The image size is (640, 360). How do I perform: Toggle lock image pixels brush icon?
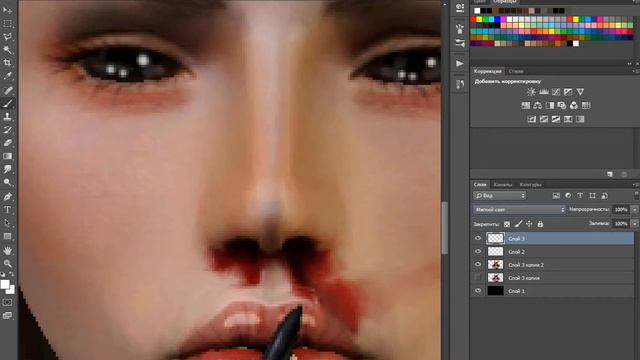click(518, 224)
